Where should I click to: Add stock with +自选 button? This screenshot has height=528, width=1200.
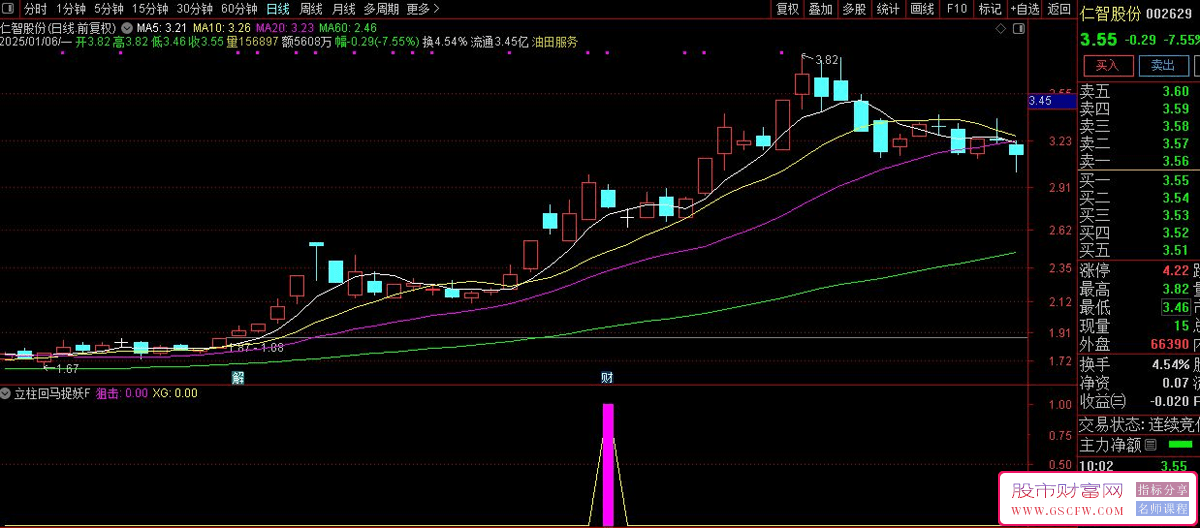coord(1025,9)
